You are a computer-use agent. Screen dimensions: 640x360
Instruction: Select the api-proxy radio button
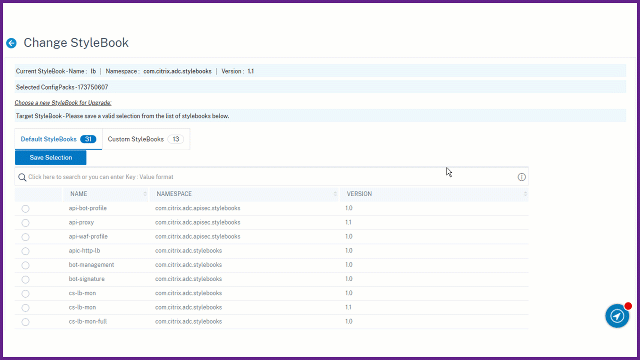25,223
